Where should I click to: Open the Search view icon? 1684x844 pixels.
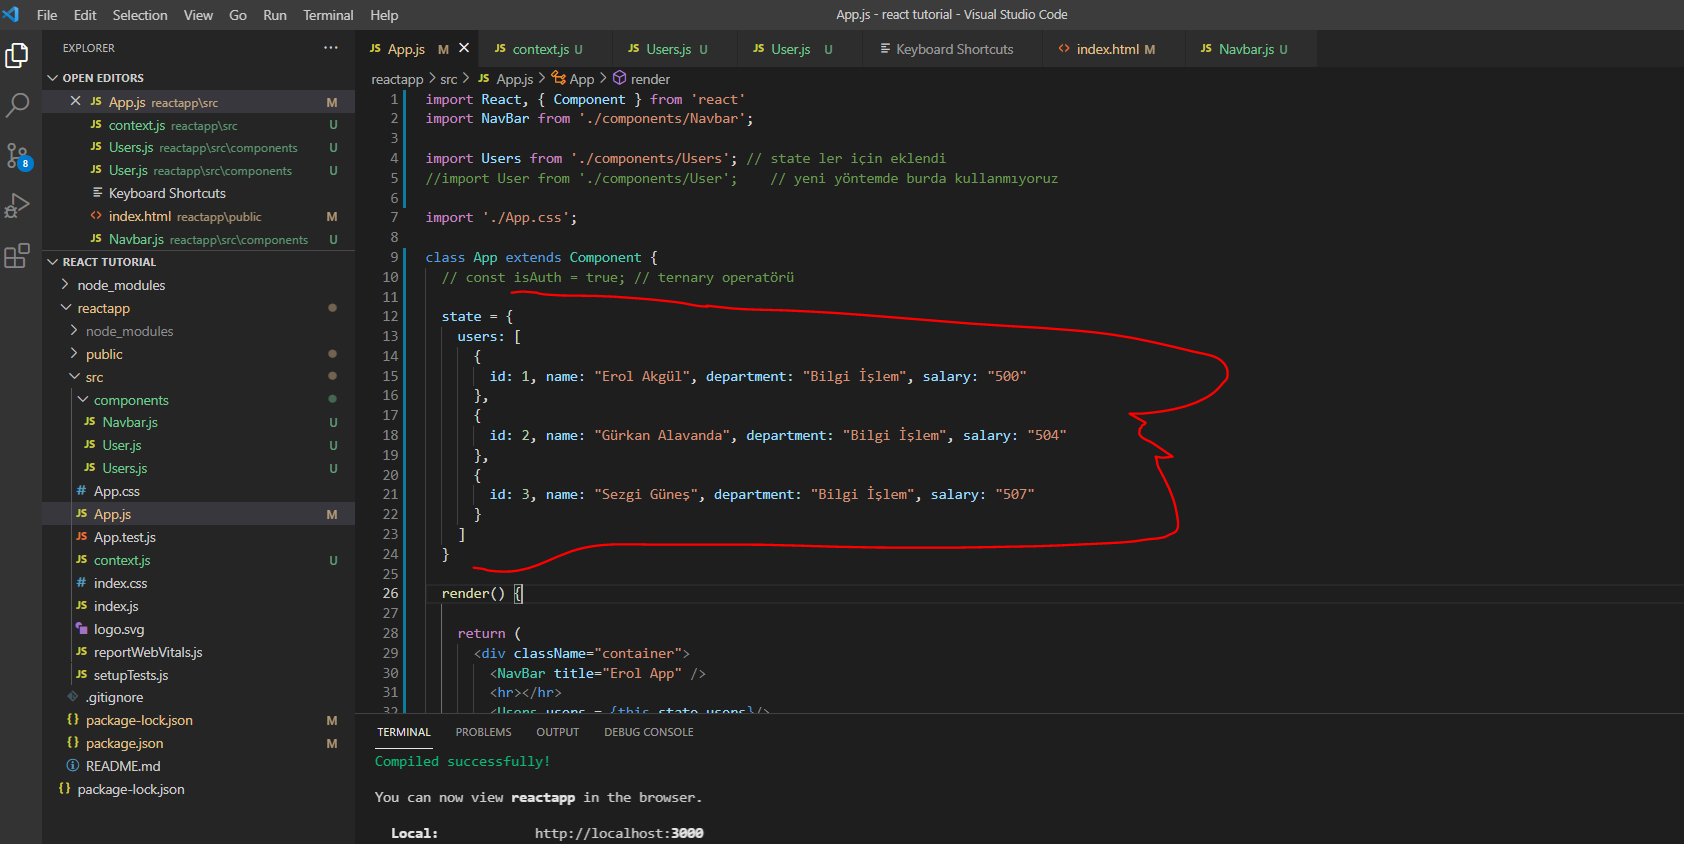(17, 105)
